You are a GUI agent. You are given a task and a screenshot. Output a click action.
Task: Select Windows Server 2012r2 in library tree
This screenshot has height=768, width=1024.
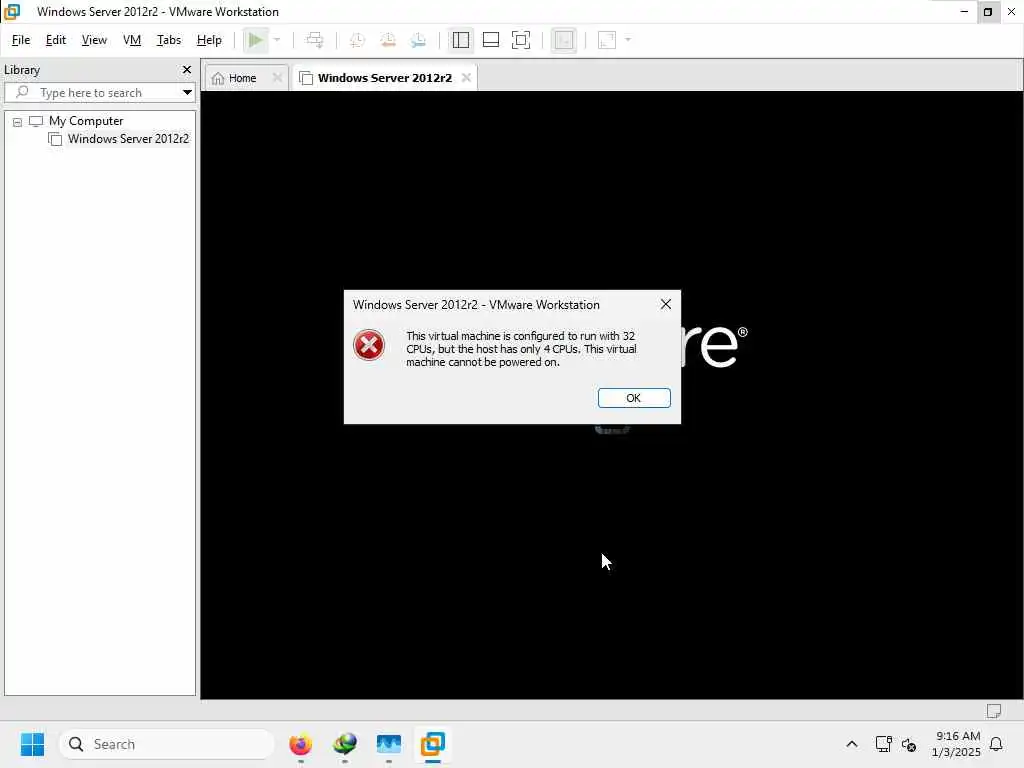[128, 138]
